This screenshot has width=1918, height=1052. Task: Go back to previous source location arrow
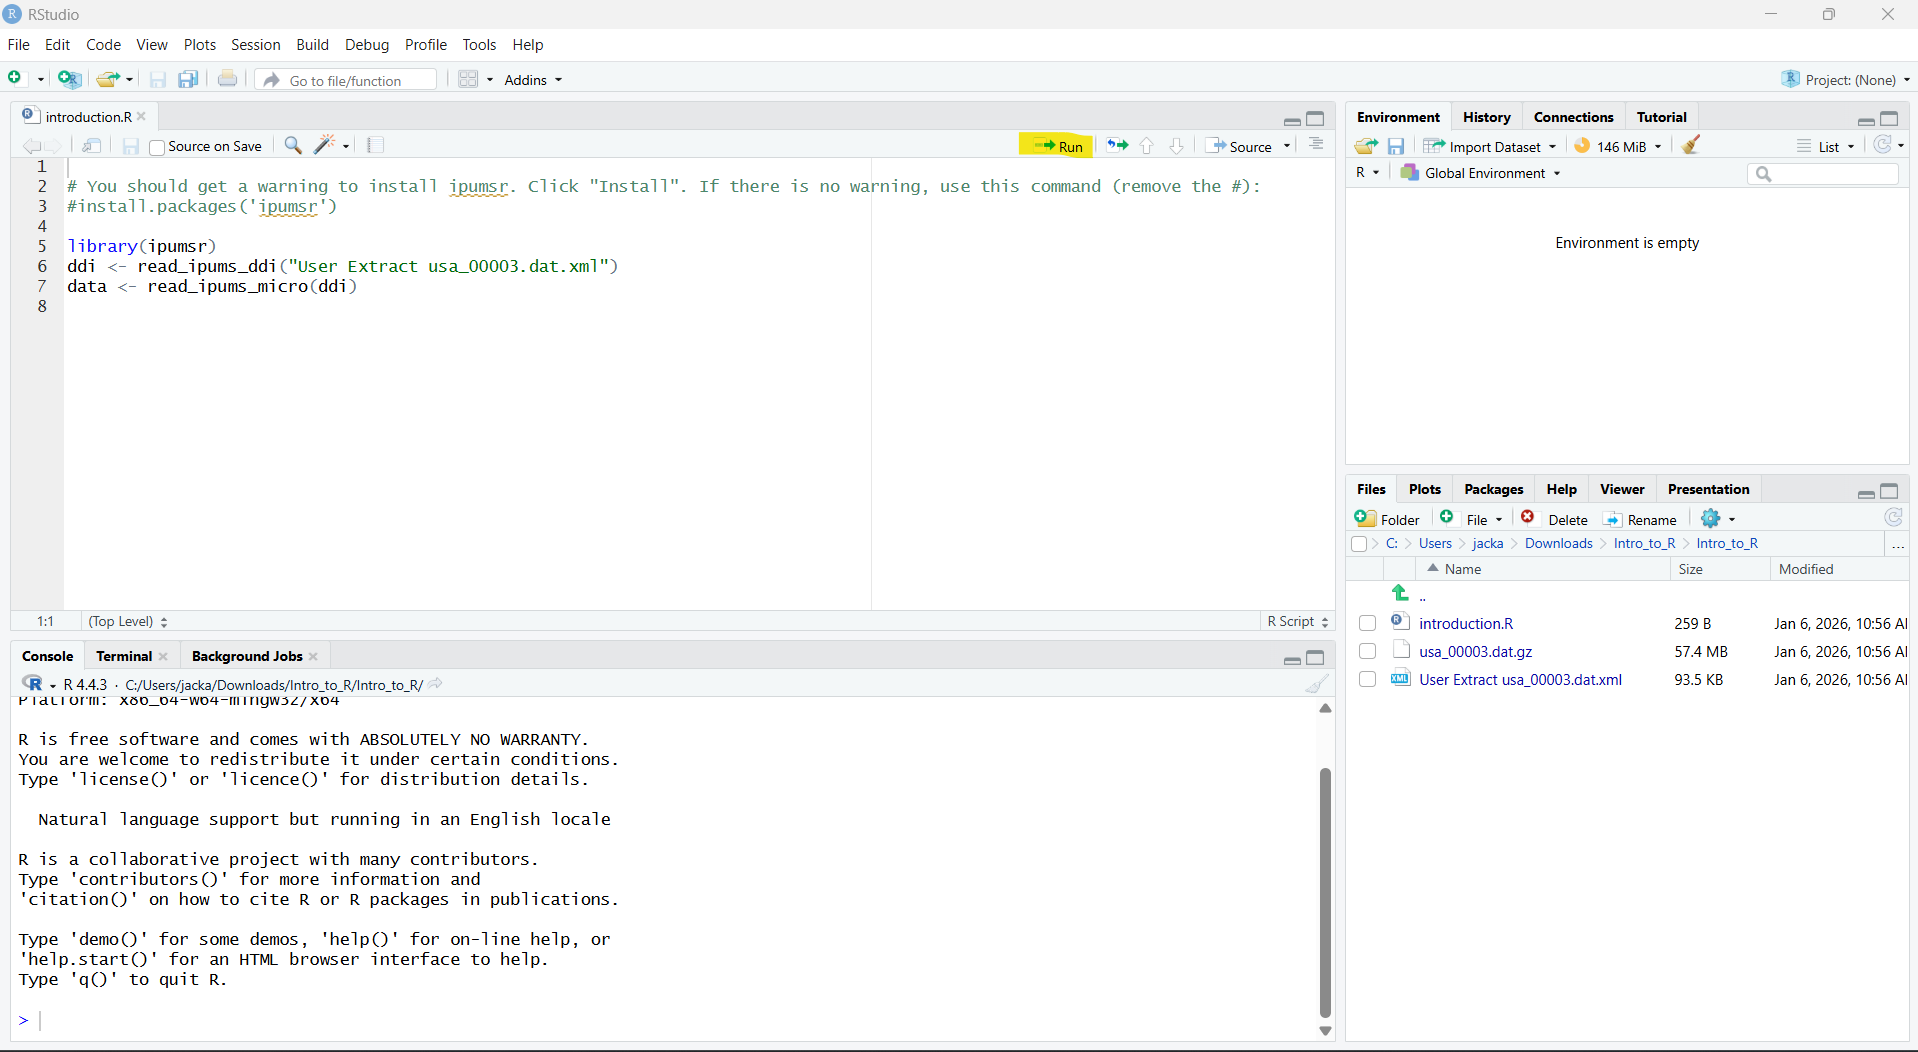click(x=31, y=146)
